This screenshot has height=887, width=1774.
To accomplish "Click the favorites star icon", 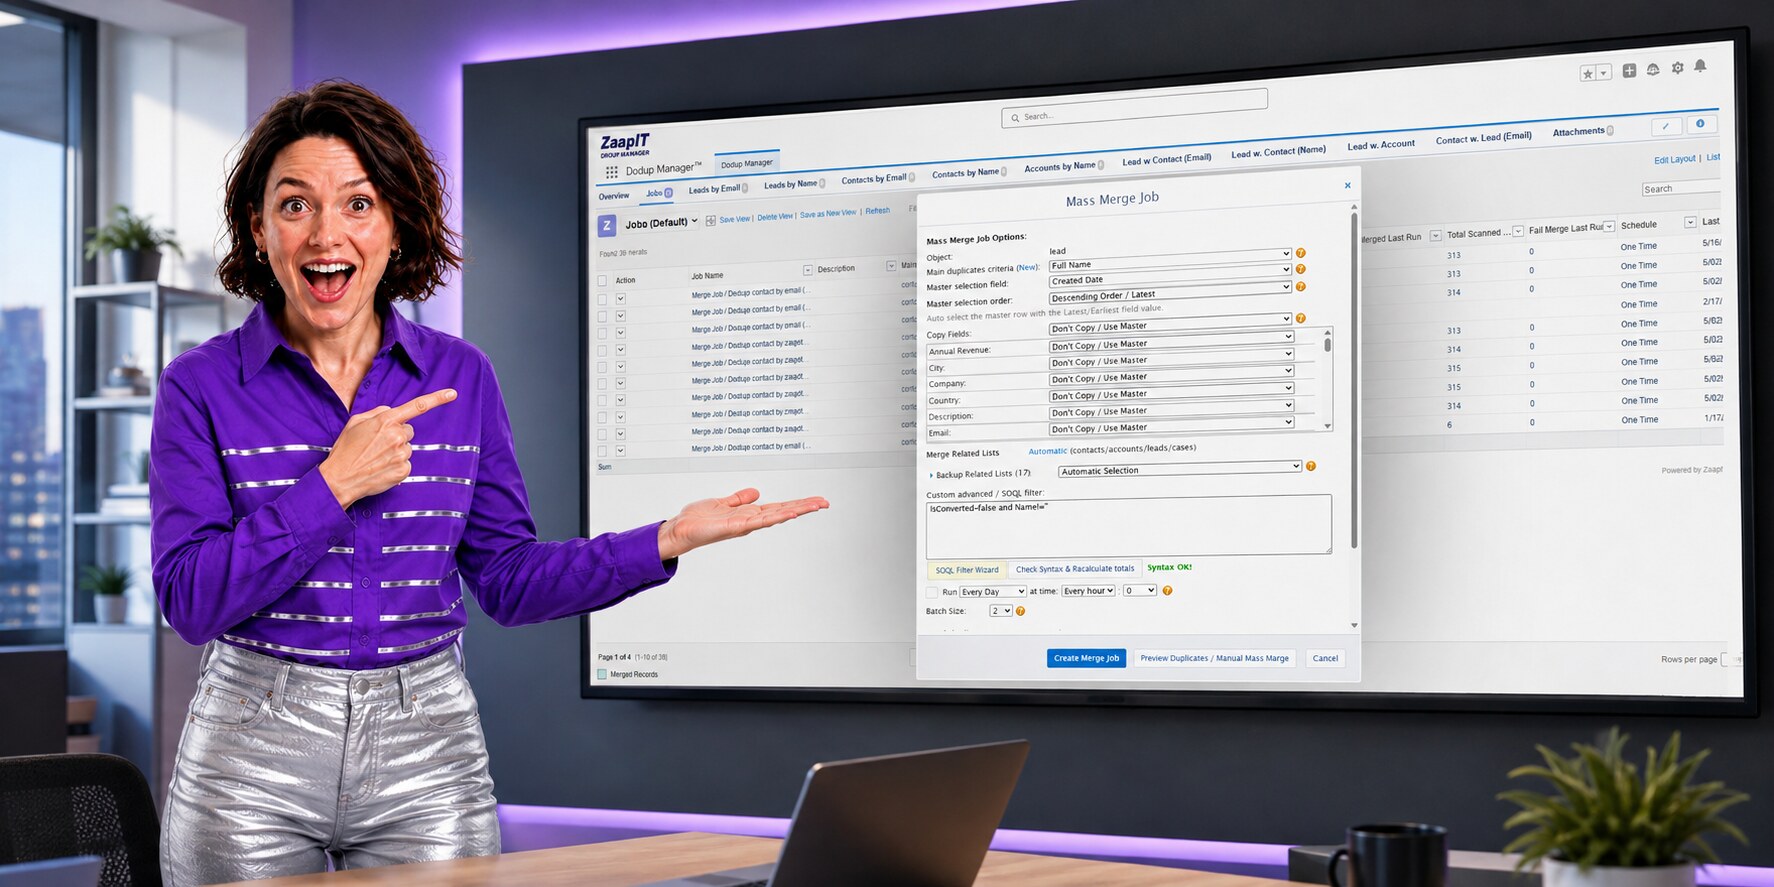I will coord(1587,73).
